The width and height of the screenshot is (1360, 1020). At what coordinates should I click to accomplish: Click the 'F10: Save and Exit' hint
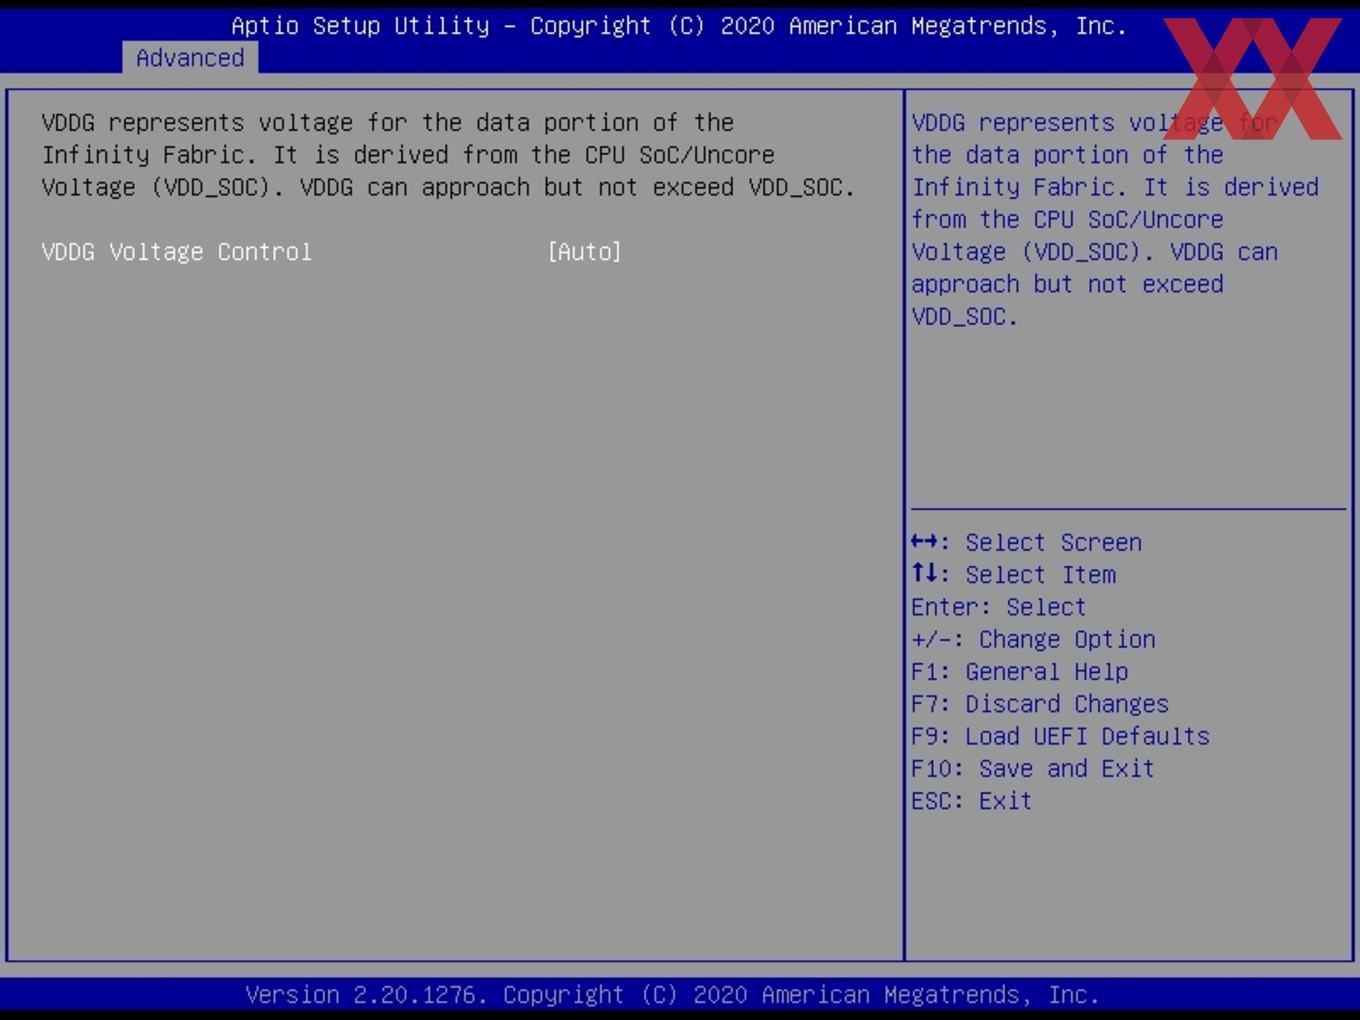(x=1033, y=768)
